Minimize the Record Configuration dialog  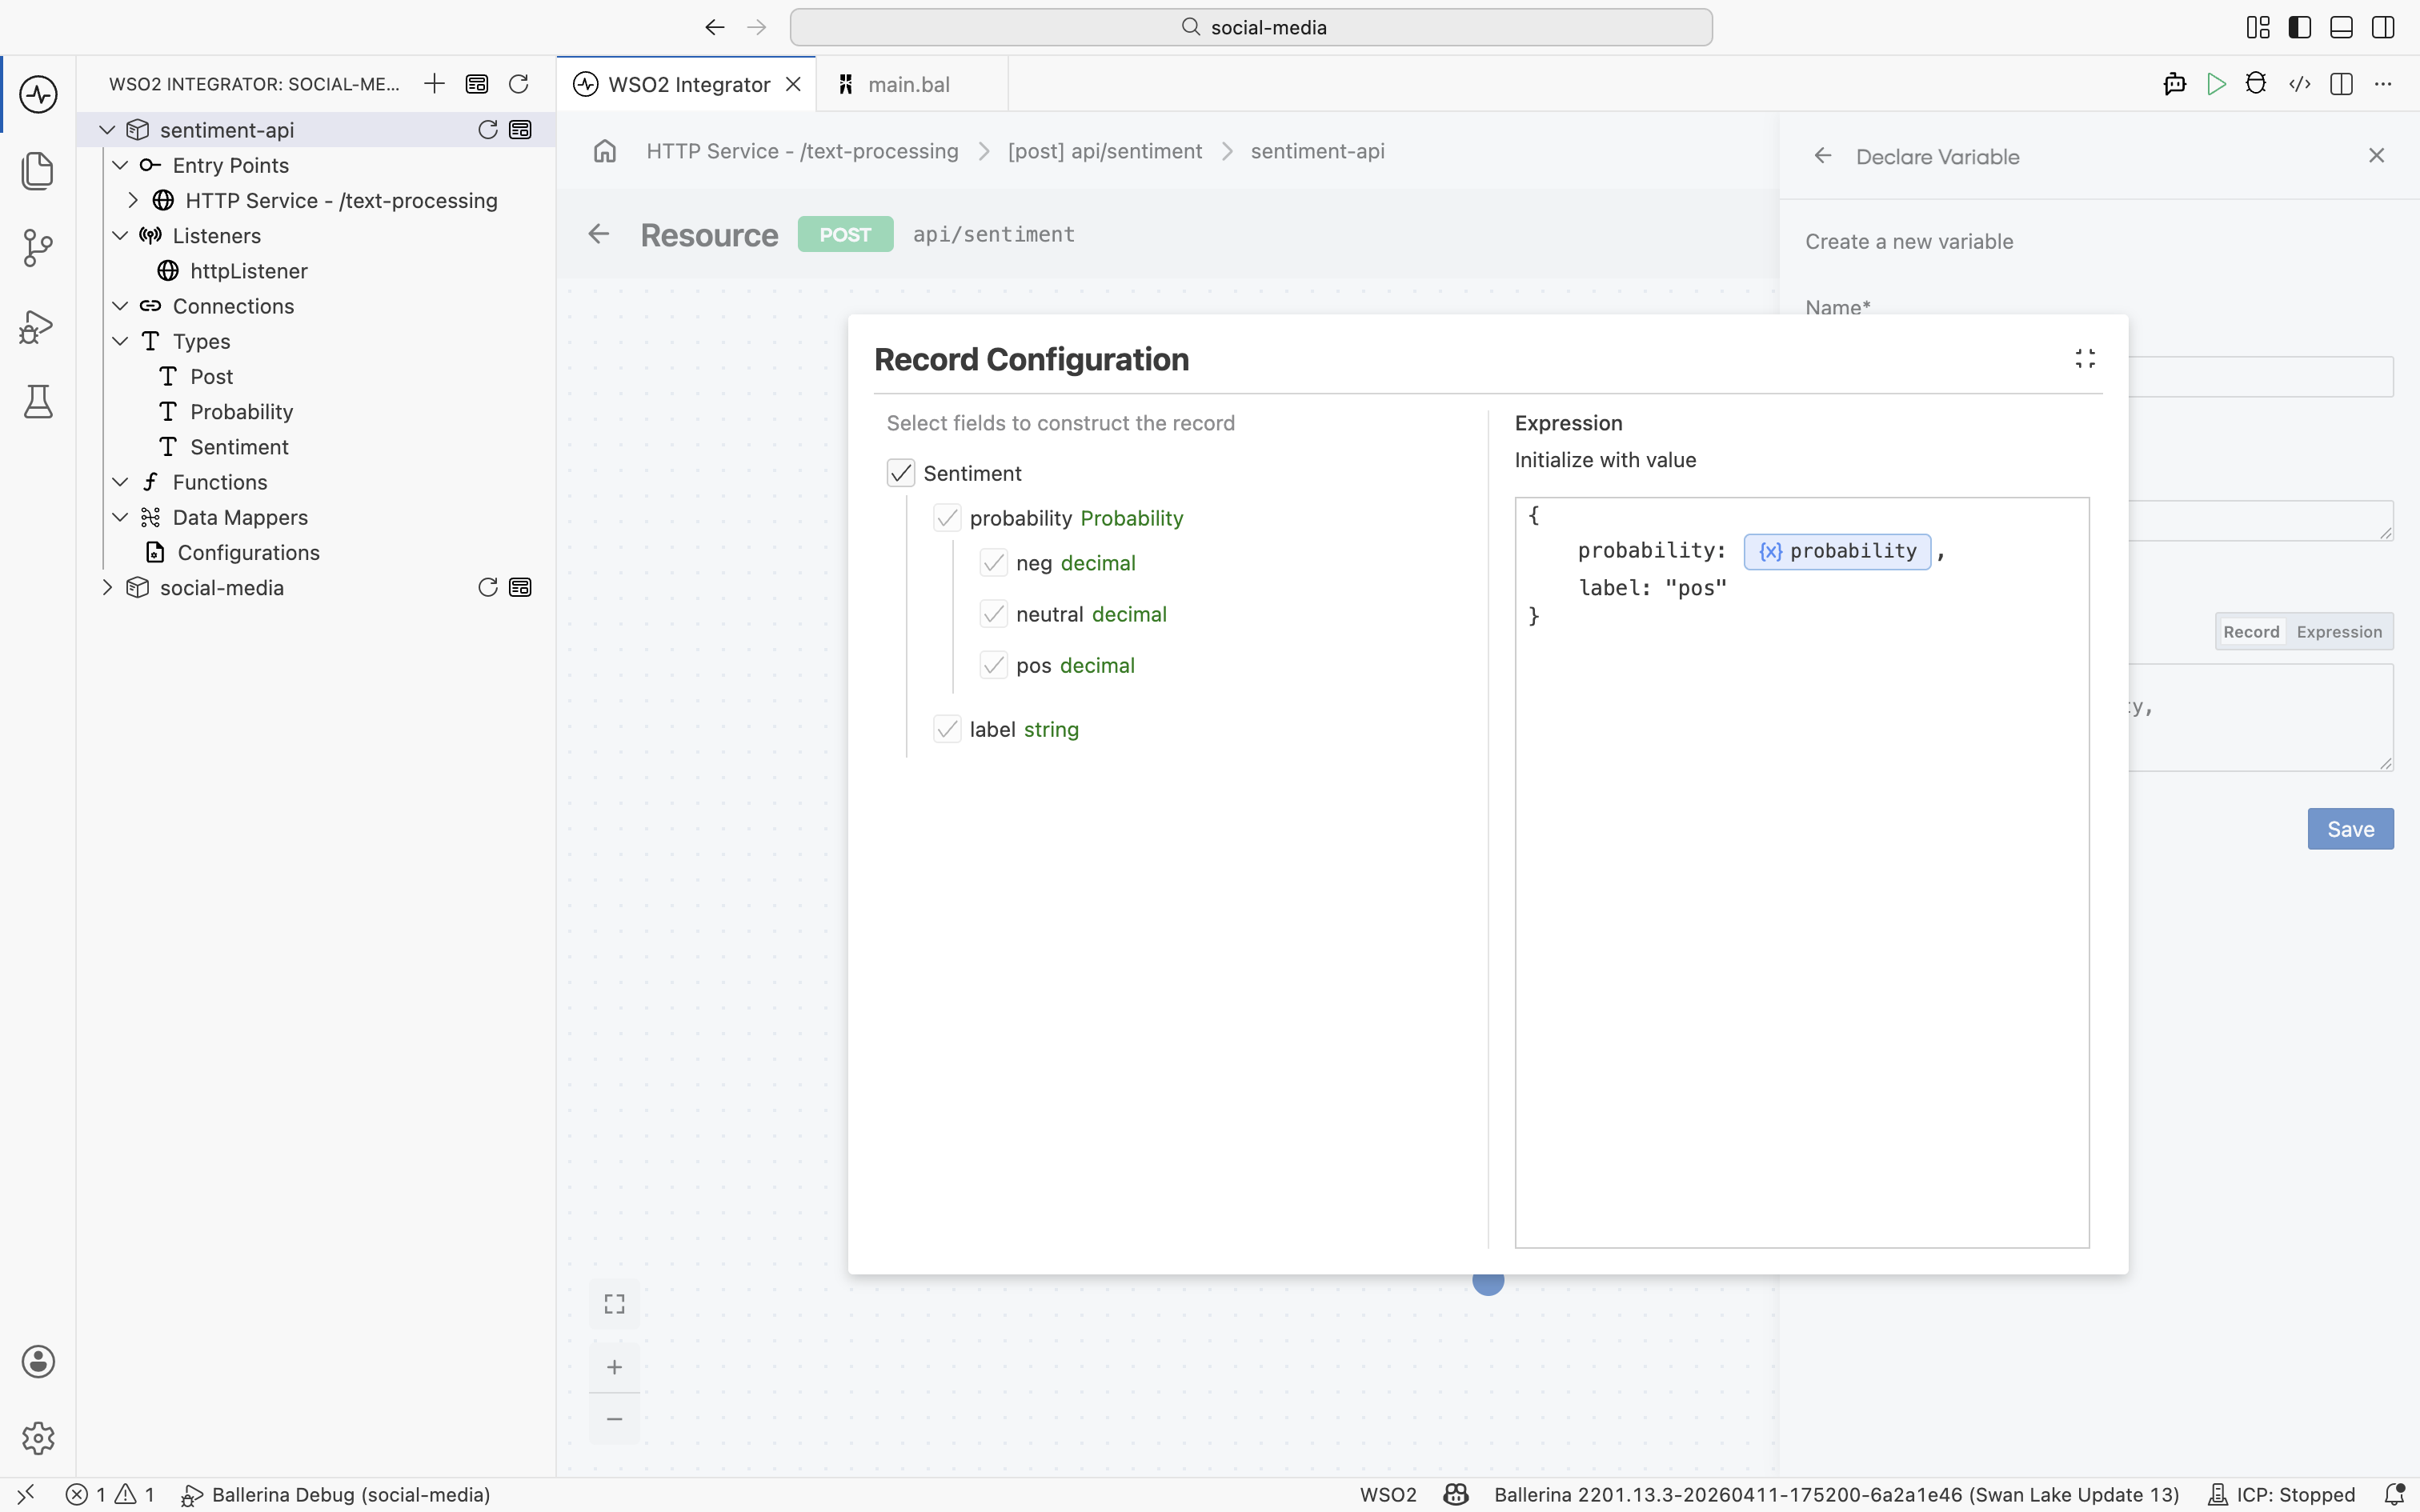(2085, 359)
